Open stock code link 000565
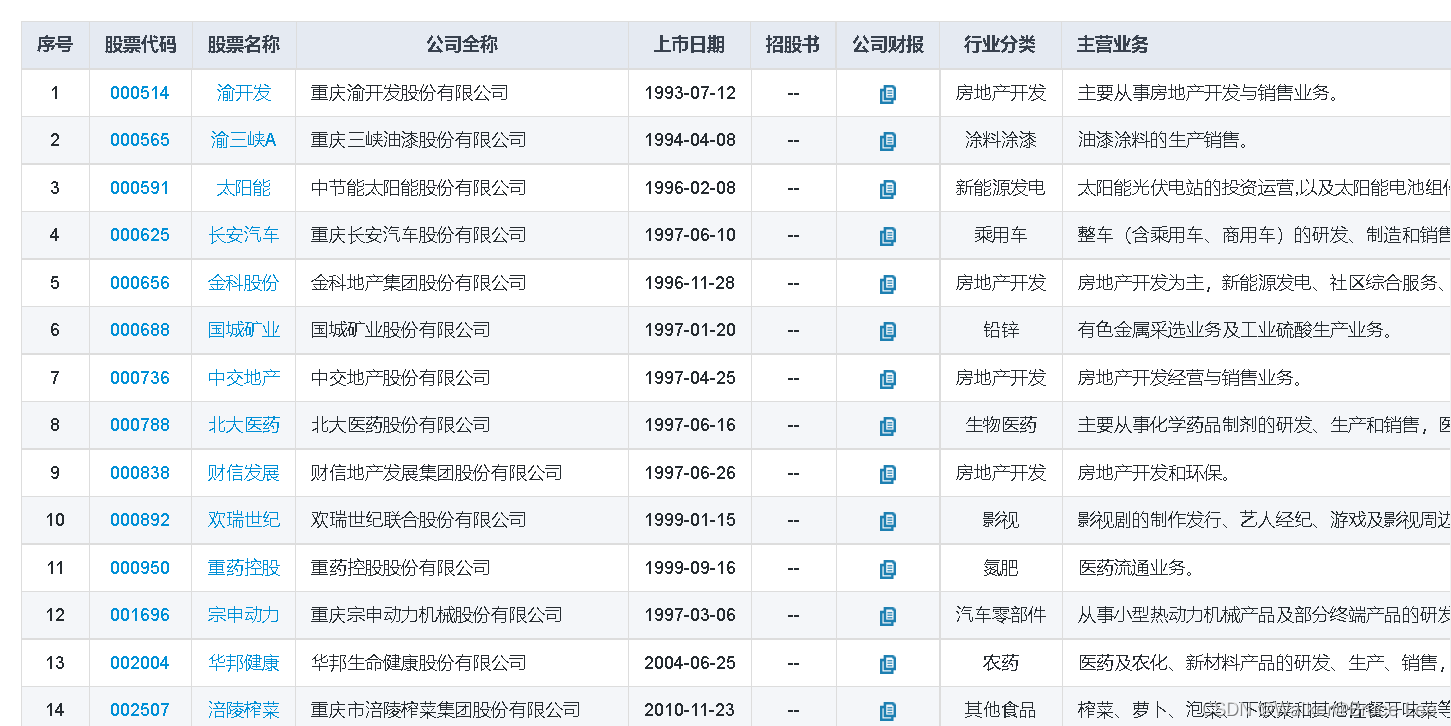Screen dimensions: 1451x726 (140, 140)
